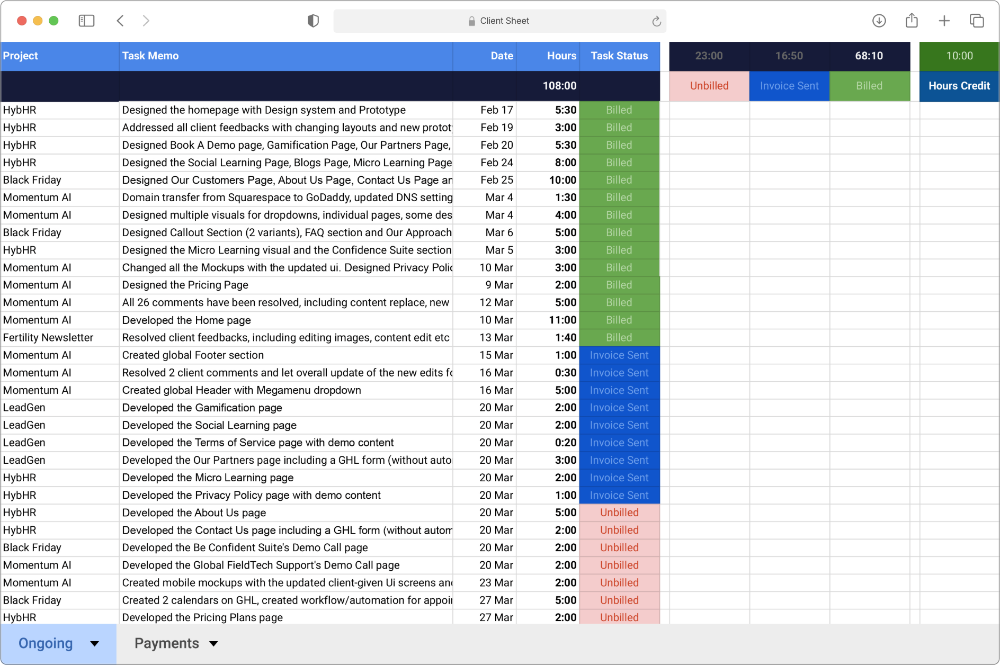This screenshot has width=1000, height=665.
Task: Open the Payments sheet dropdown arrow
Action: pyautogui.click(x=212, y=643)
